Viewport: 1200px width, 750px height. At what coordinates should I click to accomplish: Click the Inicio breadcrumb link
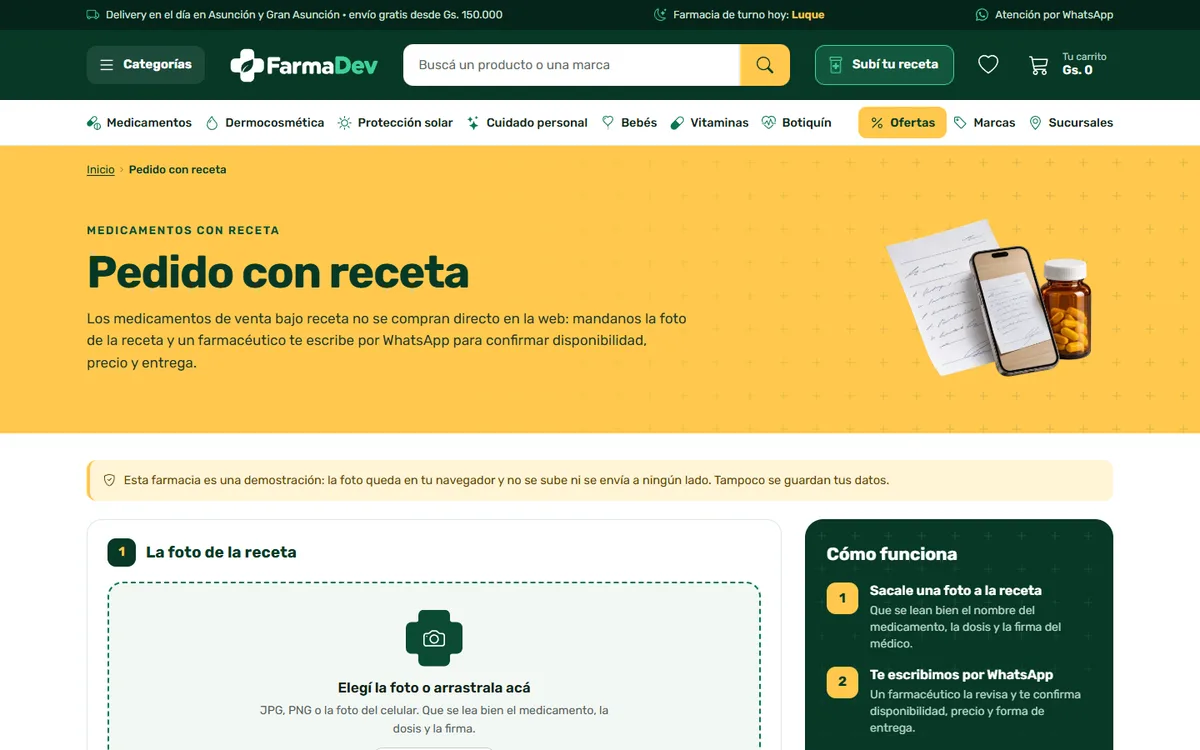pyautogui.click(x=101, y=170)
